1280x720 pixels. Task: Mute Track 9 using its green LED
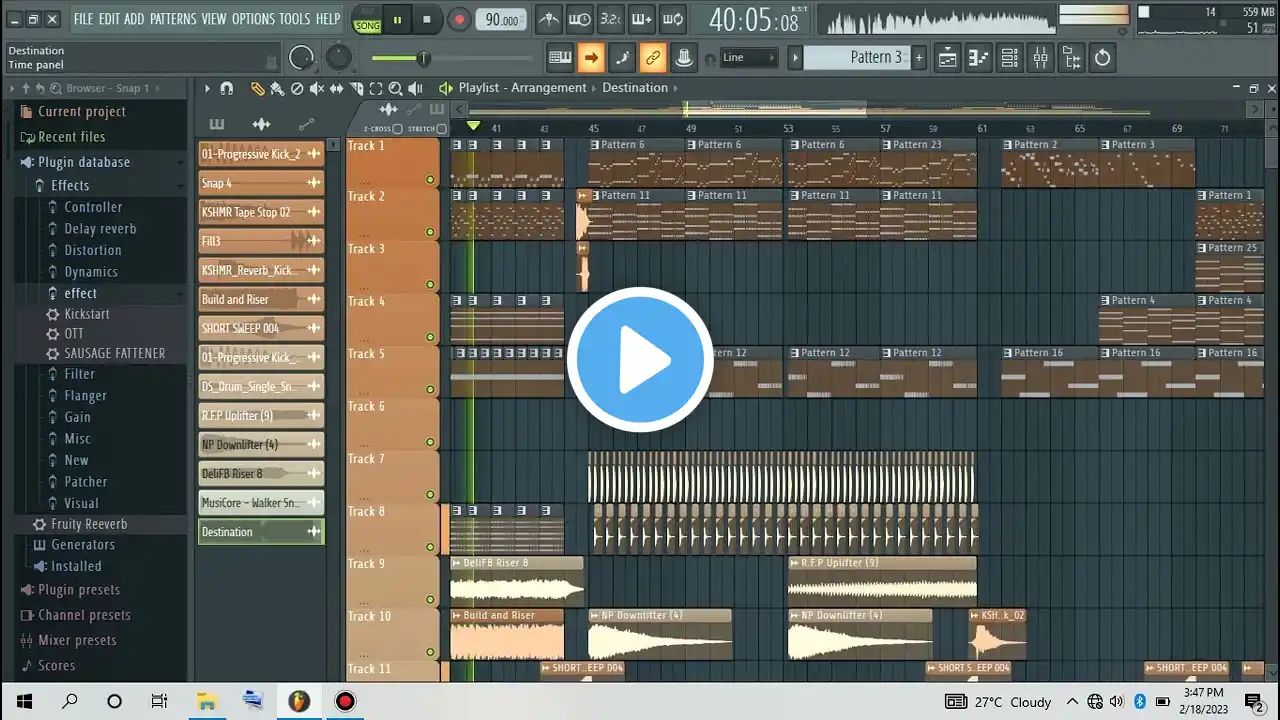click(430, 600)
